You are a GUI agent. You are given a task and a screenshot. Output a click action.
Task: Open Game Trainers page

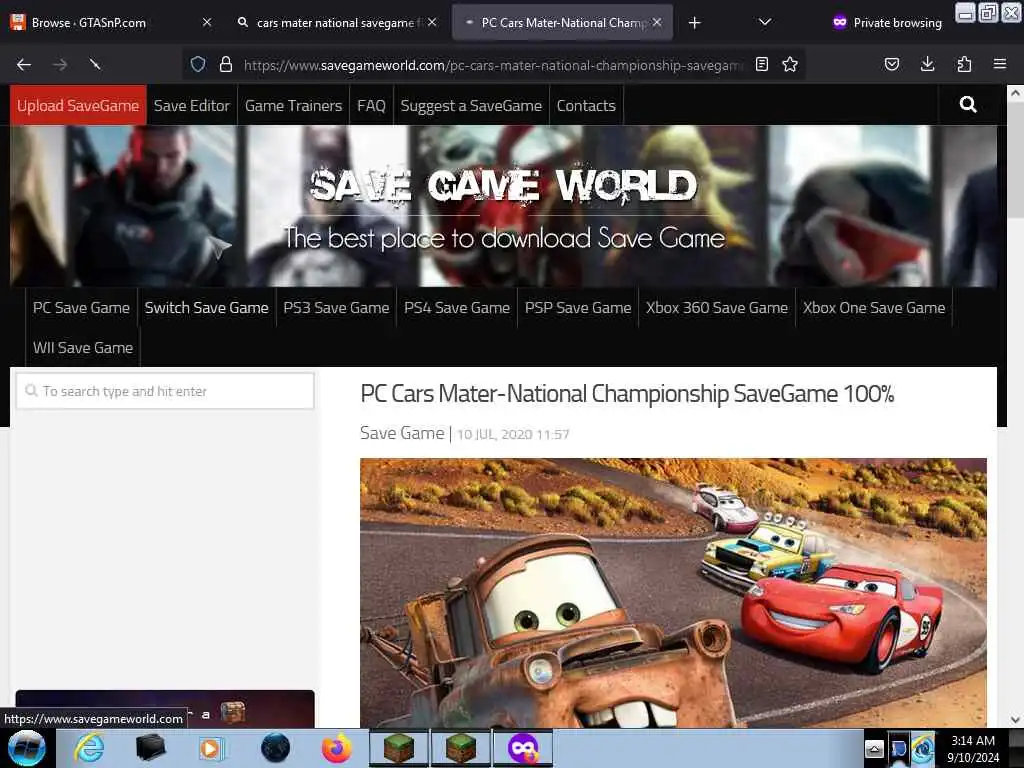tap(293, 105)
